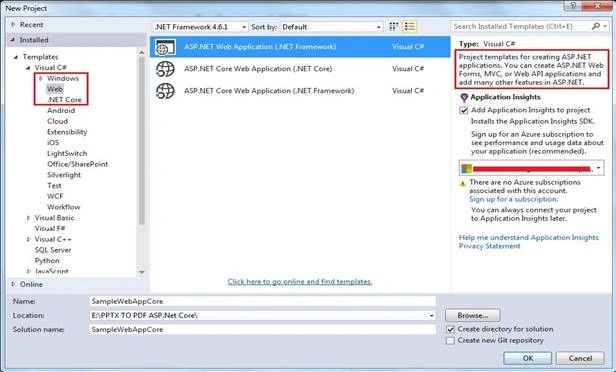This screenshot has width=616, height=372.
Task: Click the Microsoft account logo icon
Action: pyautogui.click(x=466, y=169)
